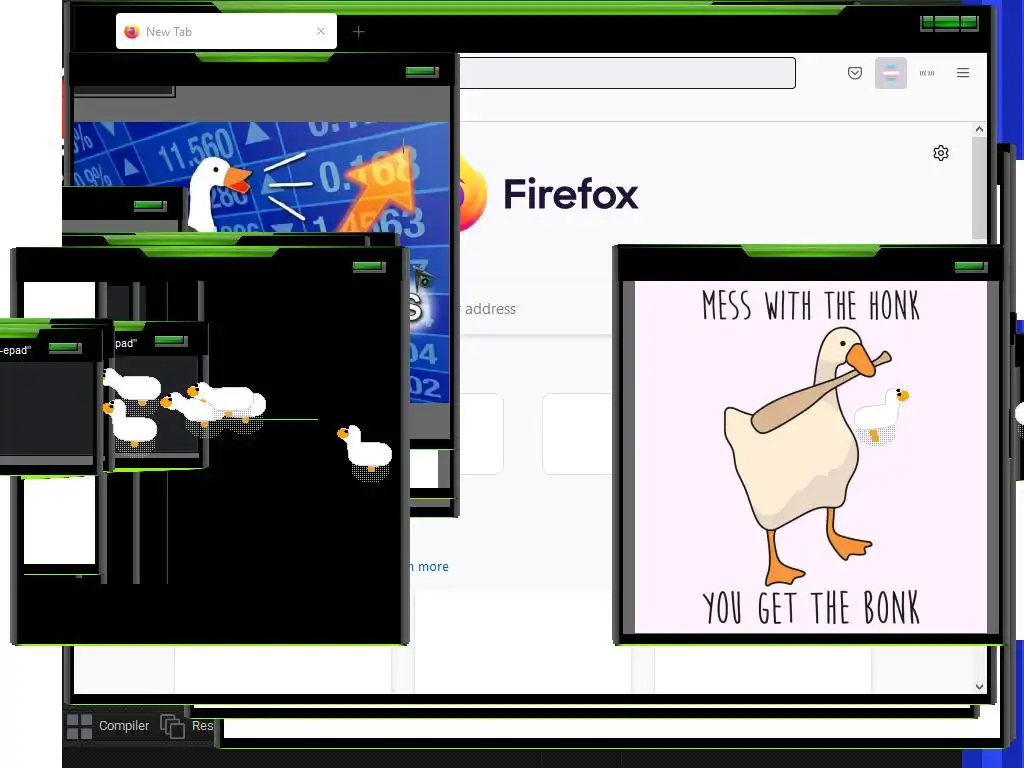Viewport: 1024px width, 768px height.
Task: Click the leftmost green Firefox window-control button
Action: 927,23
